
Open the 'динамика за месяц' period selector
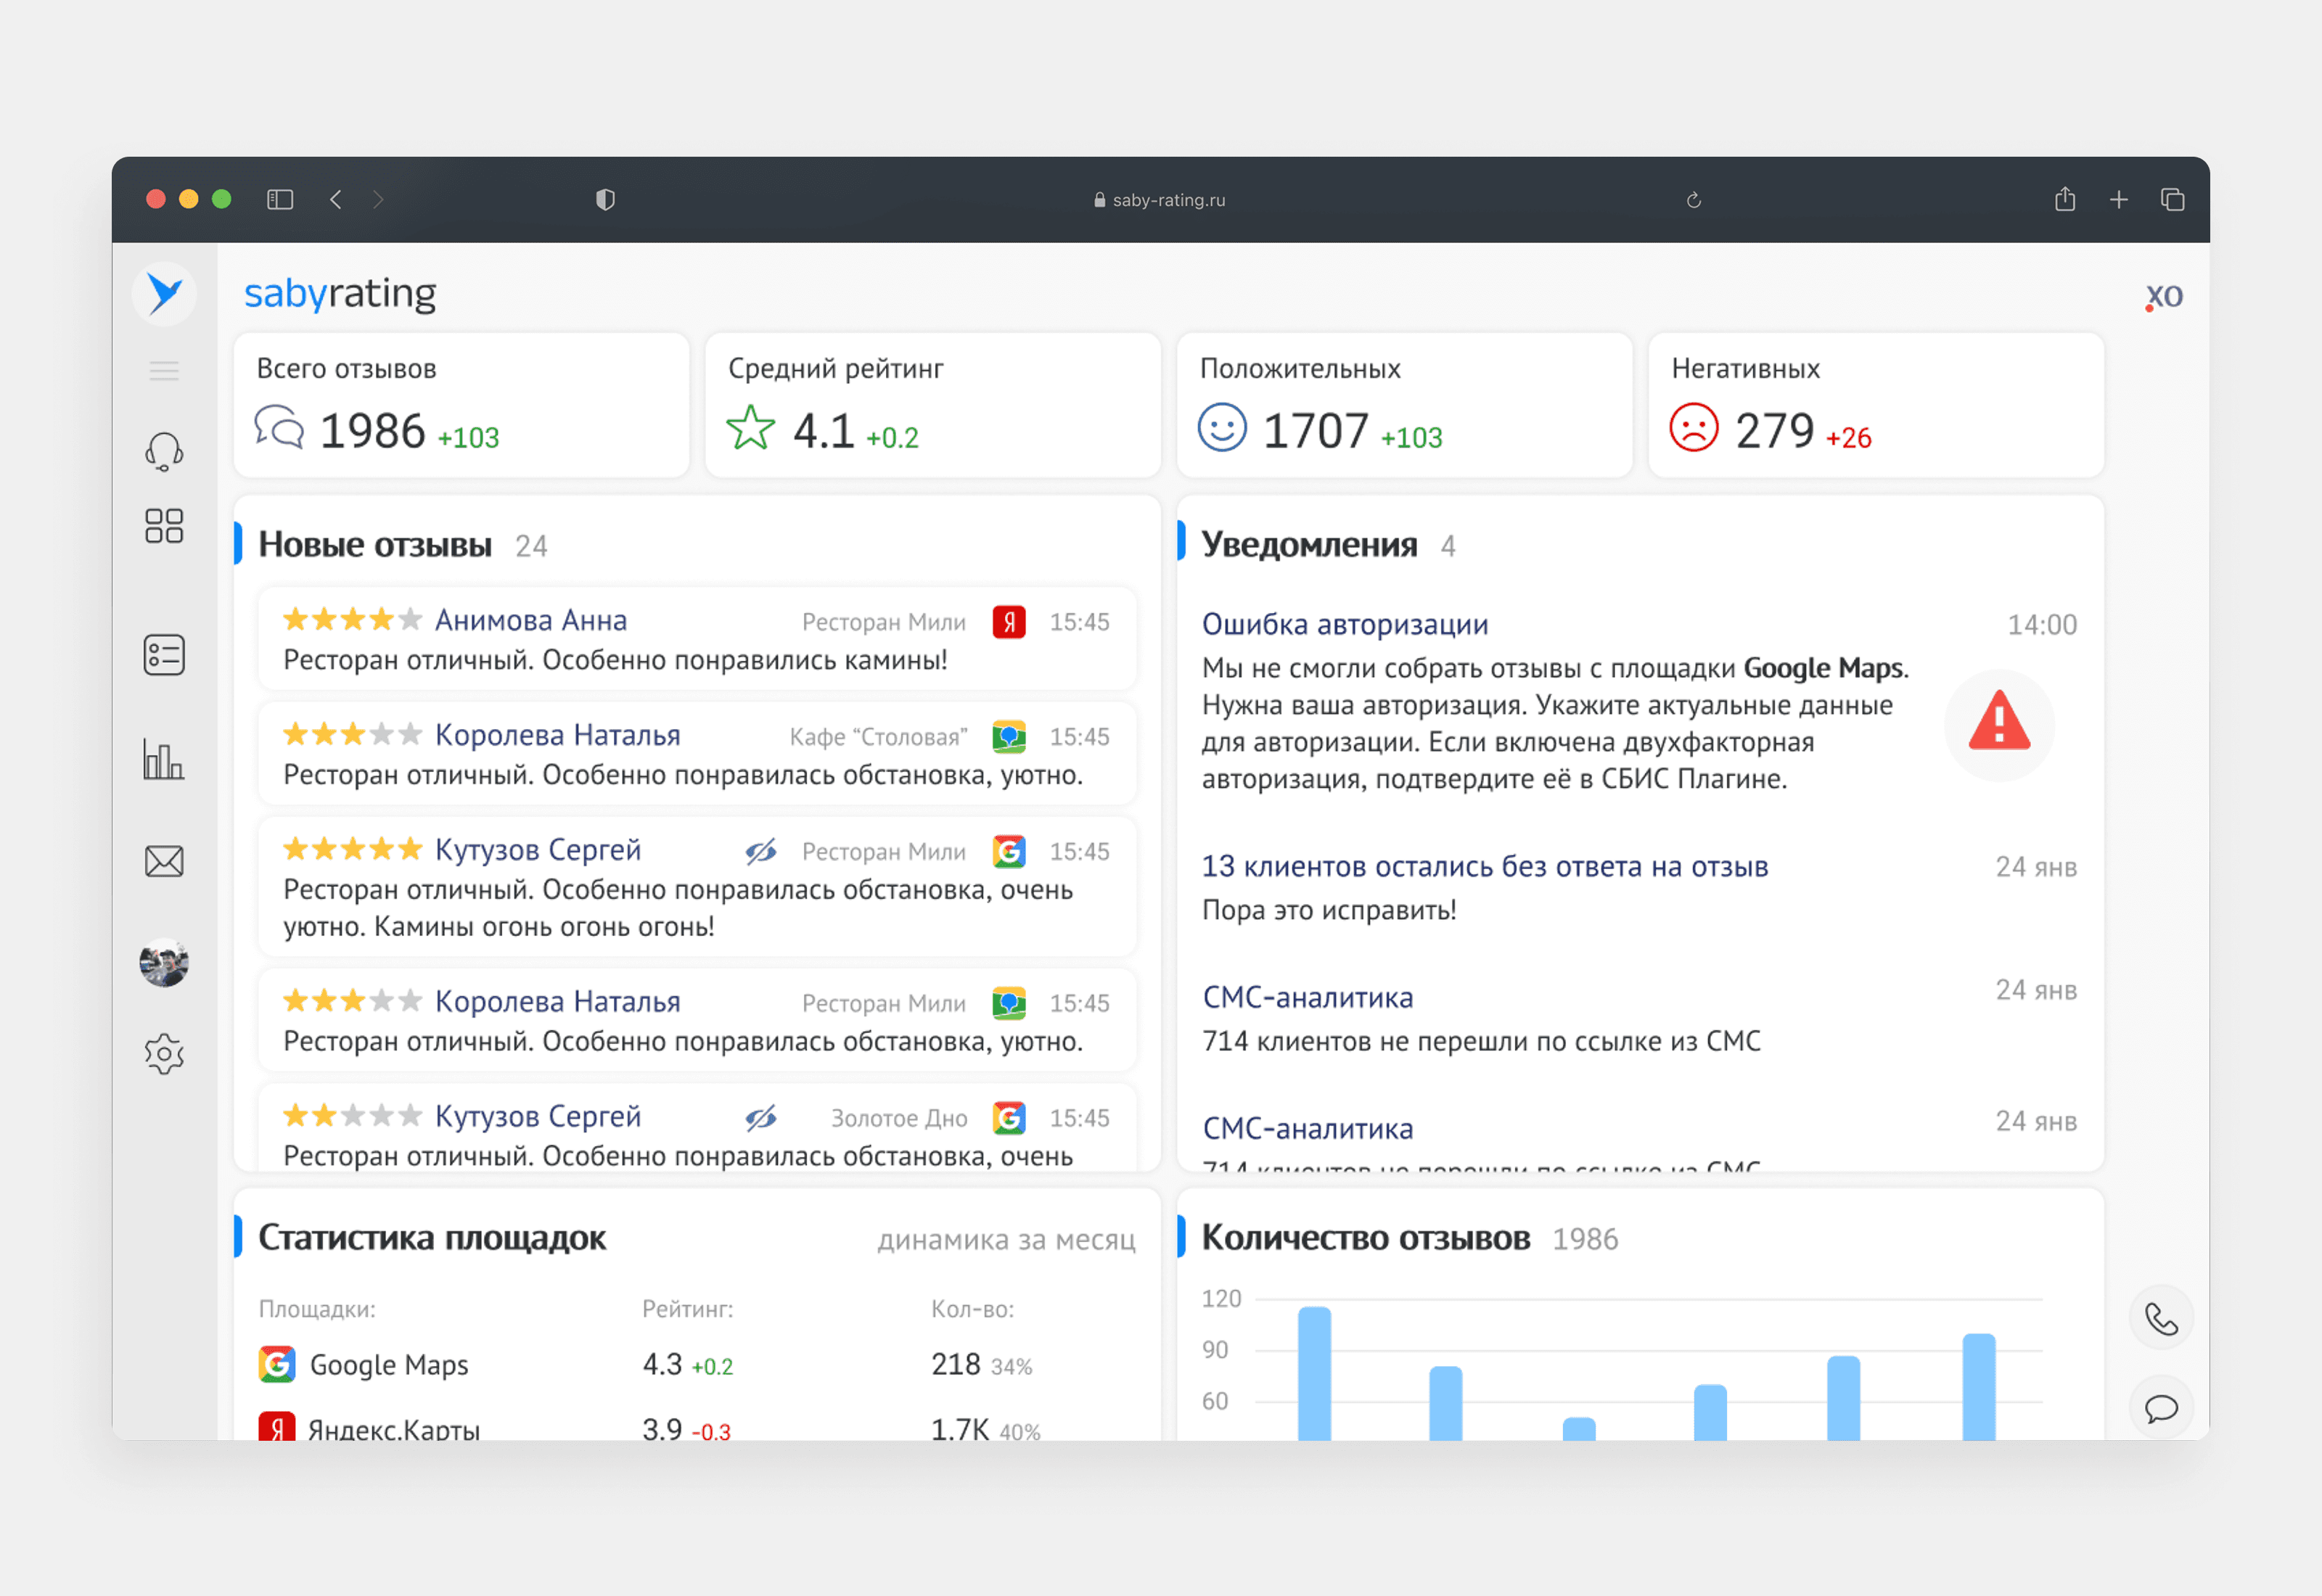click(x=1006, y=1240)
